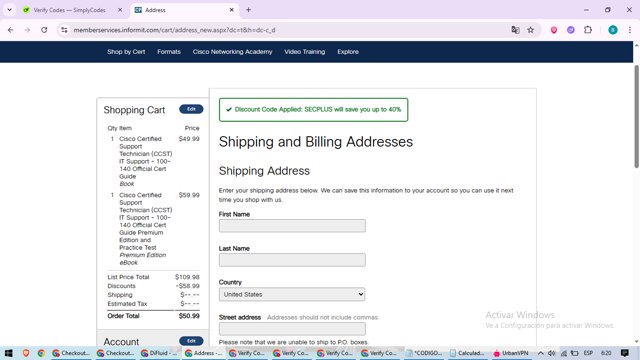Go back using the browser back arrow
This screenshot has width=640, height=360.
[11, 30]
